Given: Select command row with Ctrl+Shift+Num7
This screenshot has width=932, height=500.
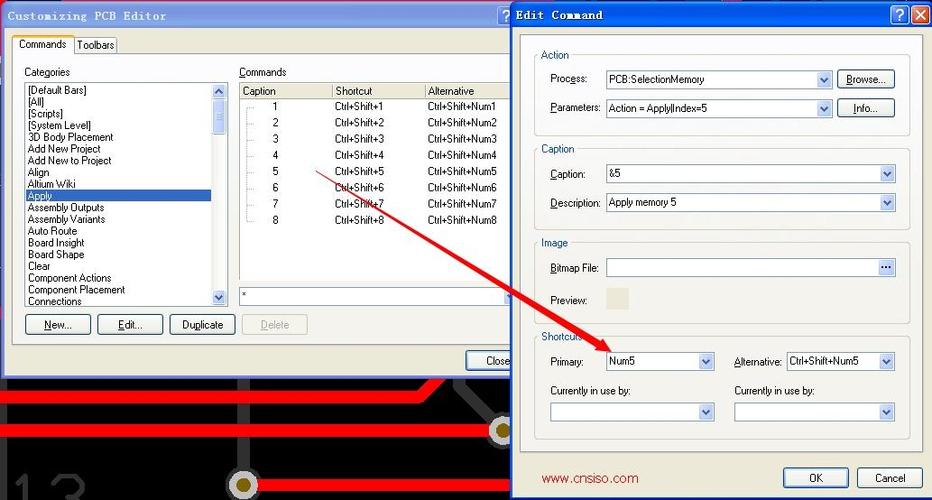Looking at the screenshot, I should pyautogui.click(x=374, y=203).
